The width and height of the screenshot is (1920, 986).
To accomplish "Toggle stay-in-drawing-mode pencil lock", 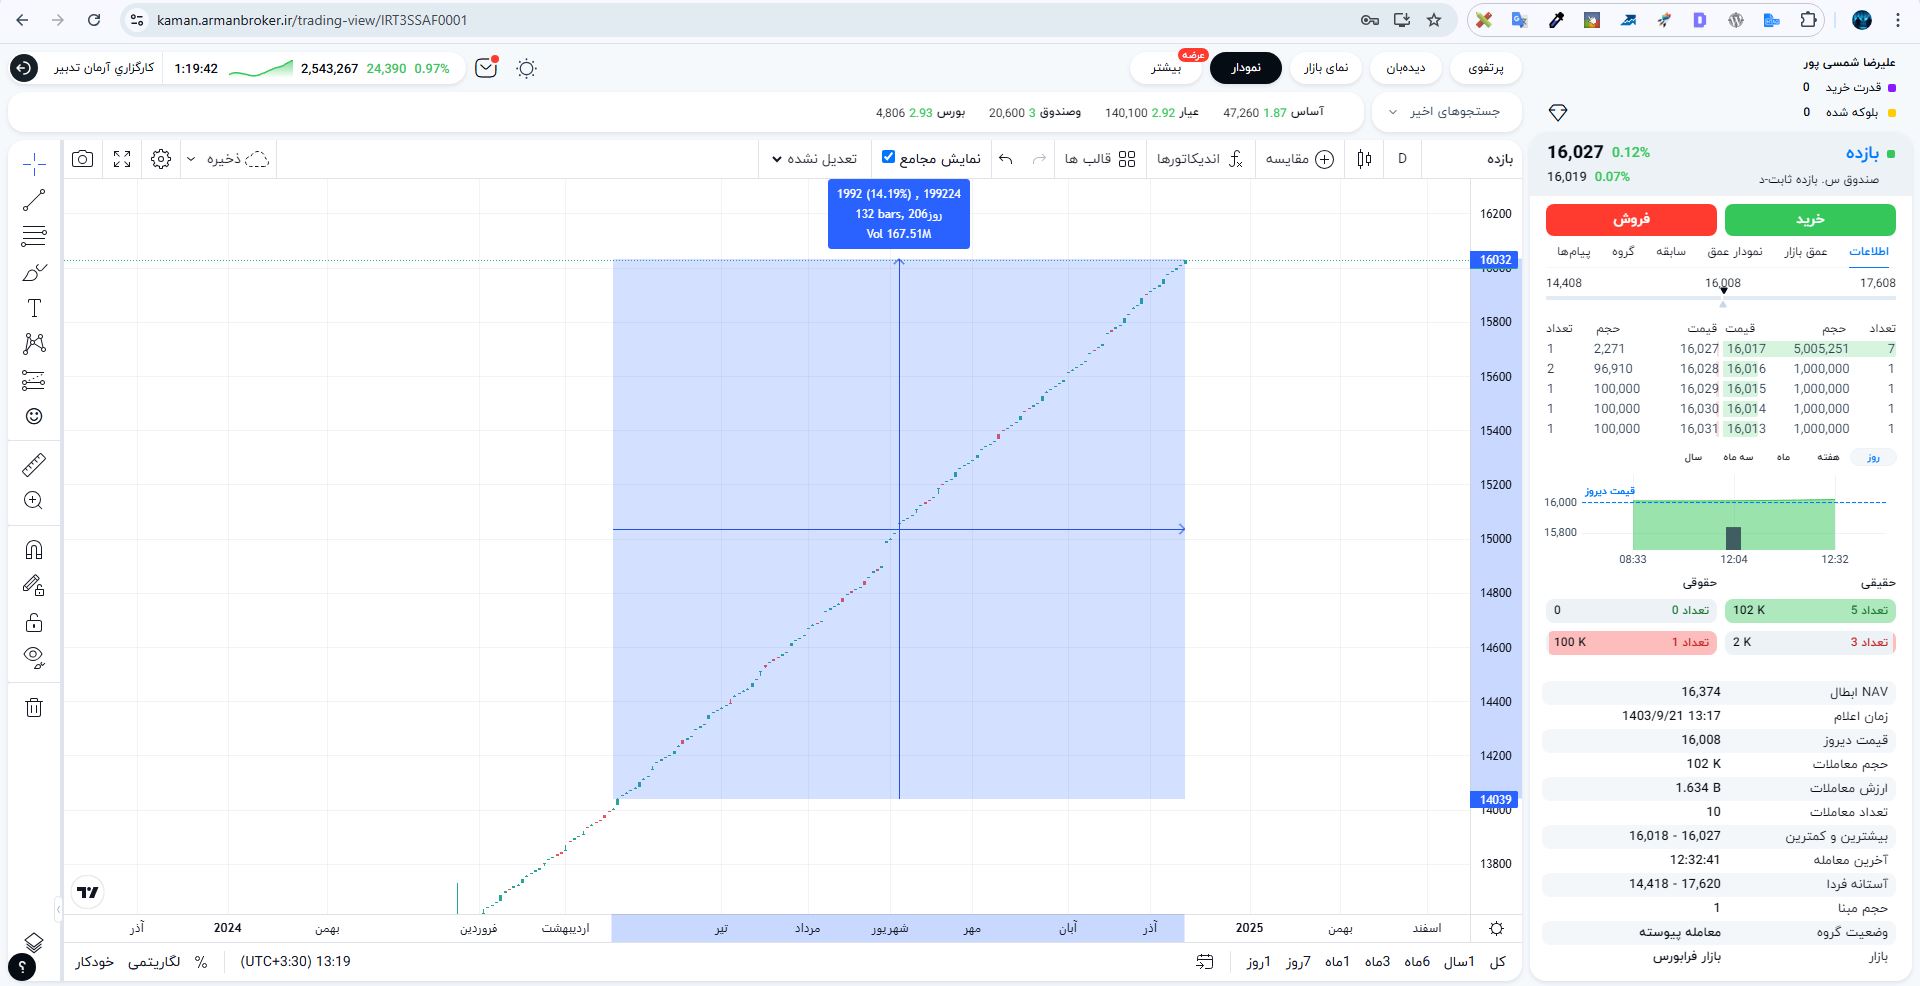I will tap(34, 586).
